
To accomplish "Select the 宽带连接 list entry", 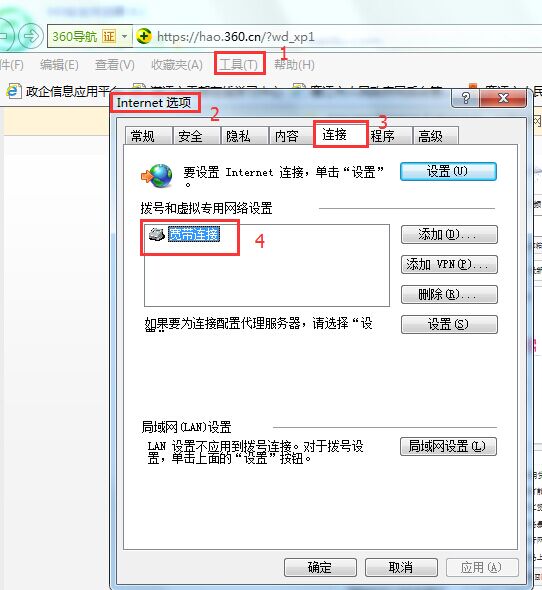I will [x=193, y=234].
